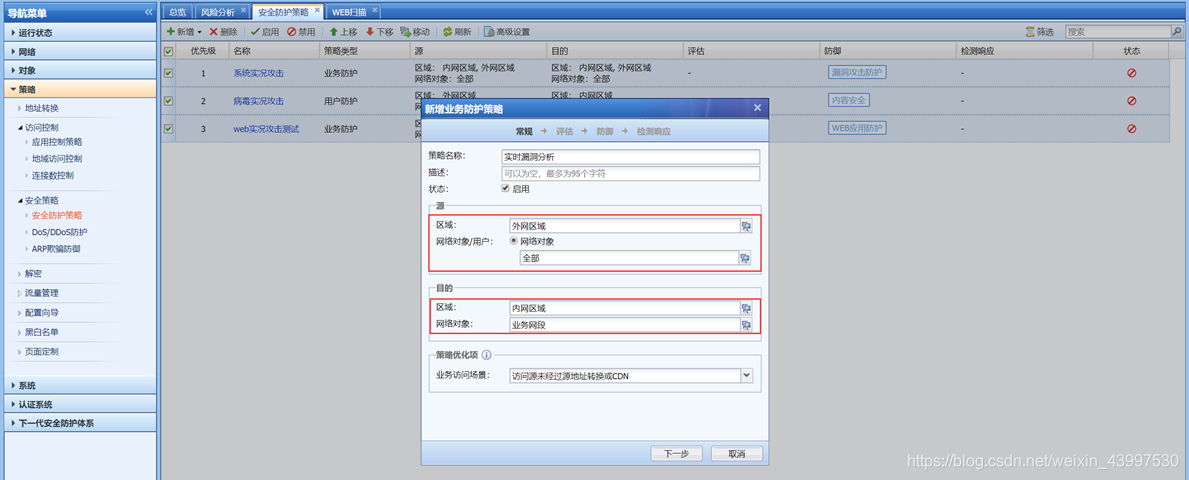
Task: Toggle checkbox for web实况攻击测试 row
Action: 168,129
